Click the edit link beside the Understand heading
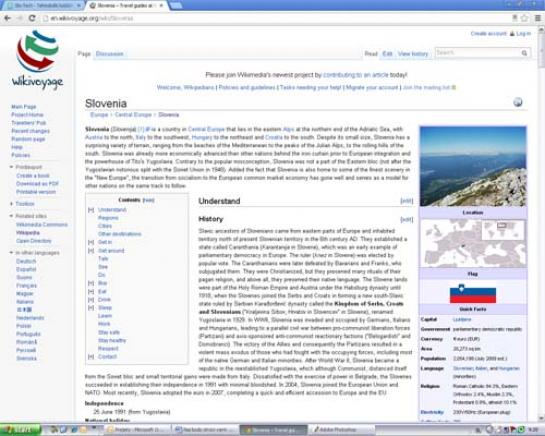Viewport: 545px width, 436px height. pos(407,201)
